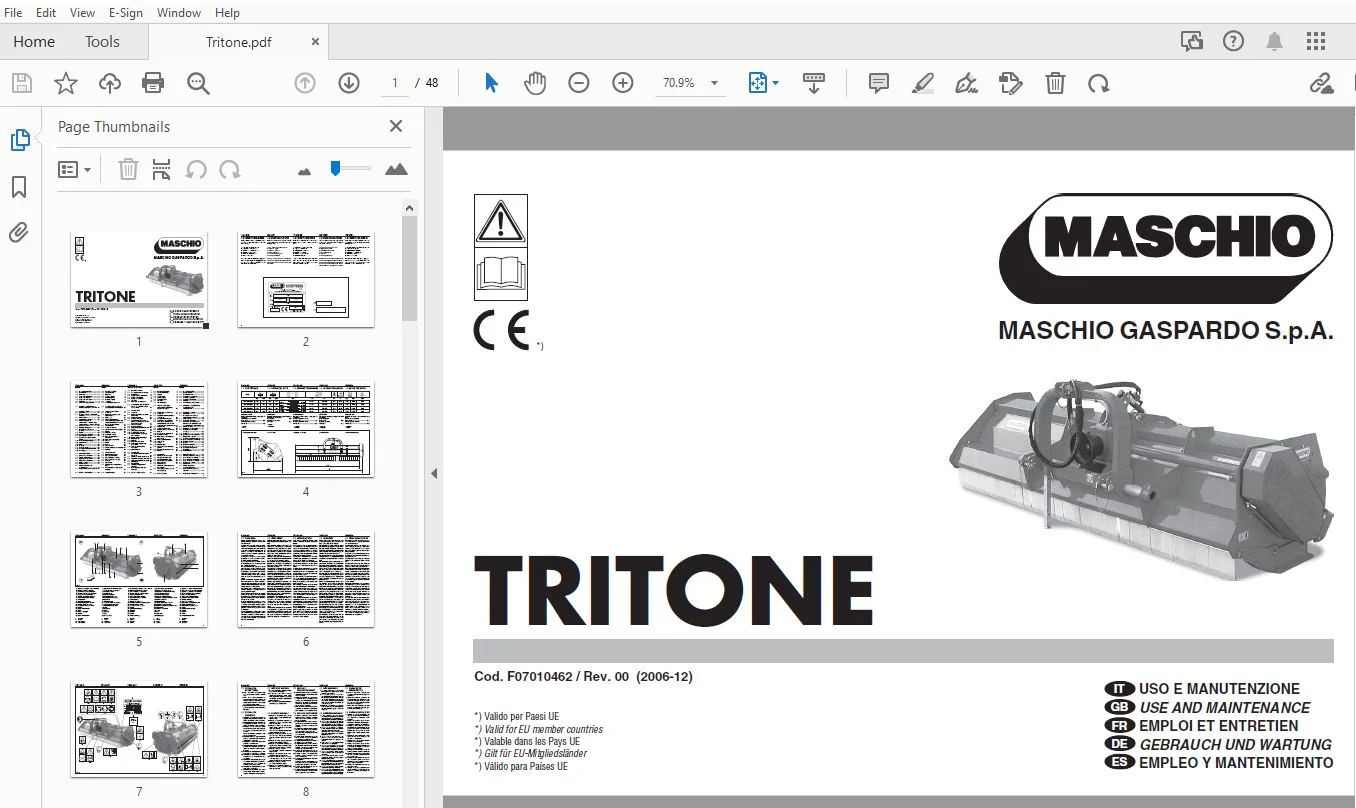Open the Help menu
The width and height of the screenshot is (1356, 808).
coord(227,13)
